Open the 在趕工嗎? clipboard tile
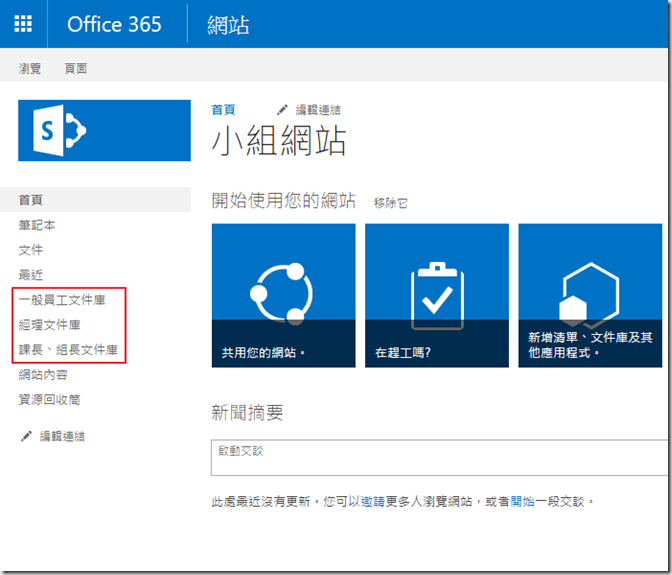672x575 pixels. [x=436, y=295]
